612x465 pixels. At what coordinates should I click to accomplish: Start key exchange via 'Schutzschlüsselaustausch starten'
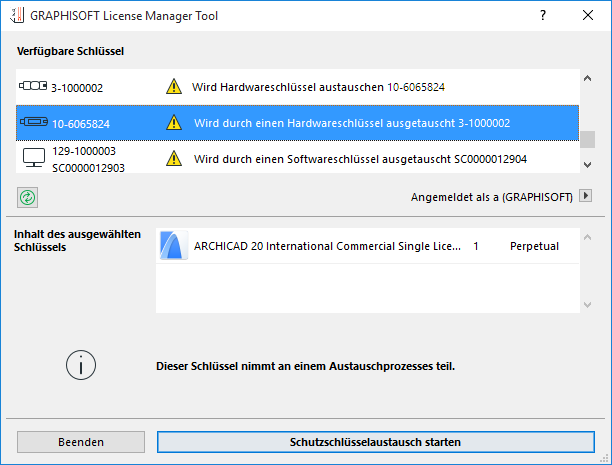point(374,441)
